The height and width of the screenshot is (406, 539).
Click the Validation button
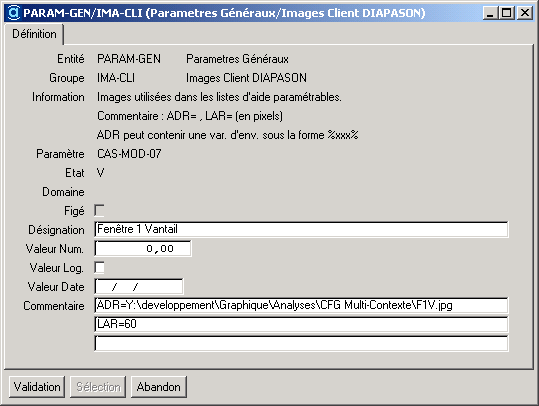pos(37,387)
